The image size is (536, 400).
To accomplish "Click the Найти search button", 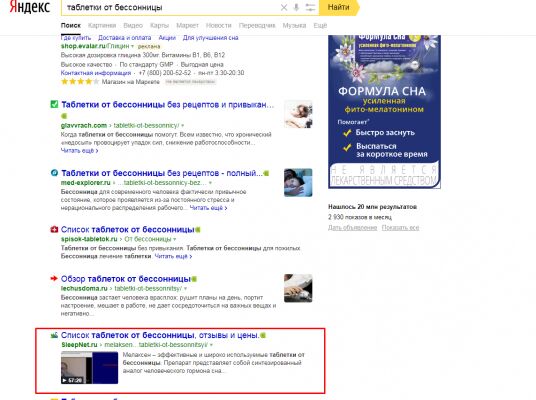I will (338, 7).
